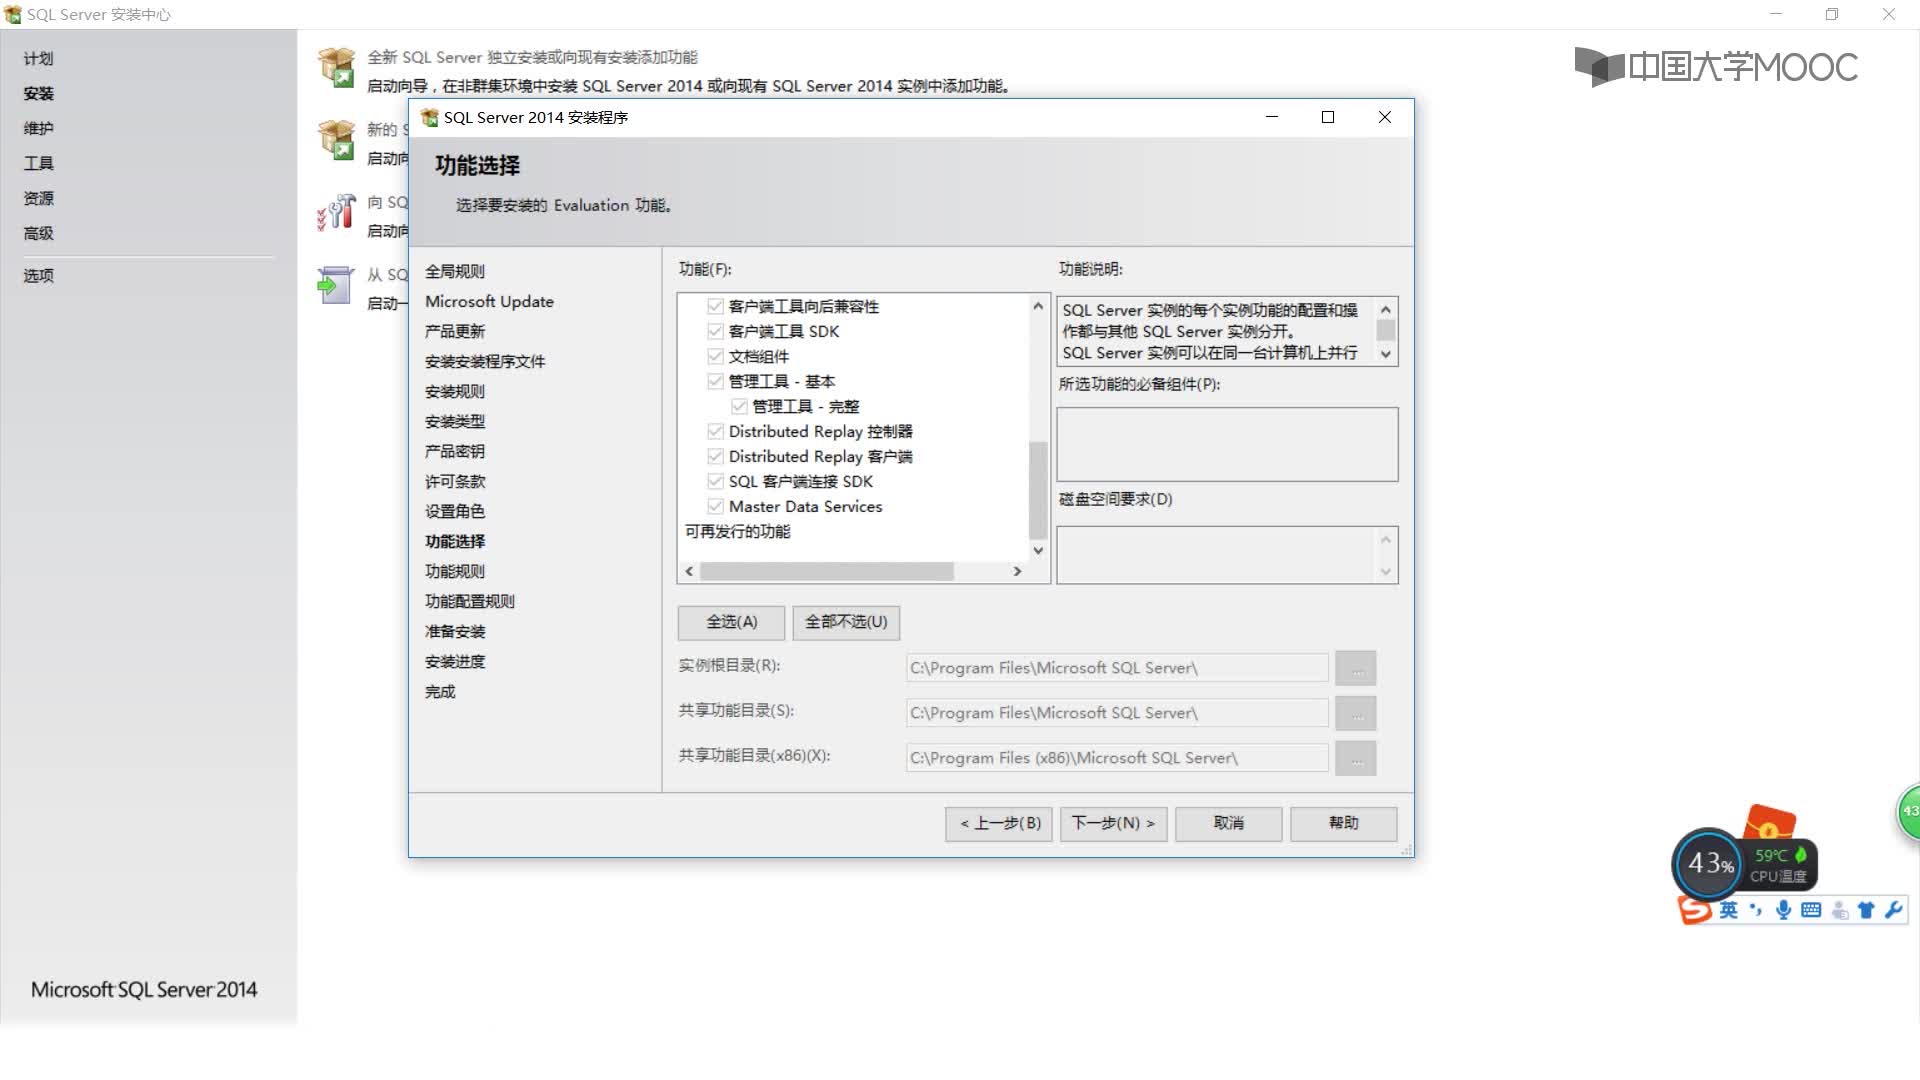
Task: Click the SQL Server 2014 setup dialog title icon
Action: (430, 118)
